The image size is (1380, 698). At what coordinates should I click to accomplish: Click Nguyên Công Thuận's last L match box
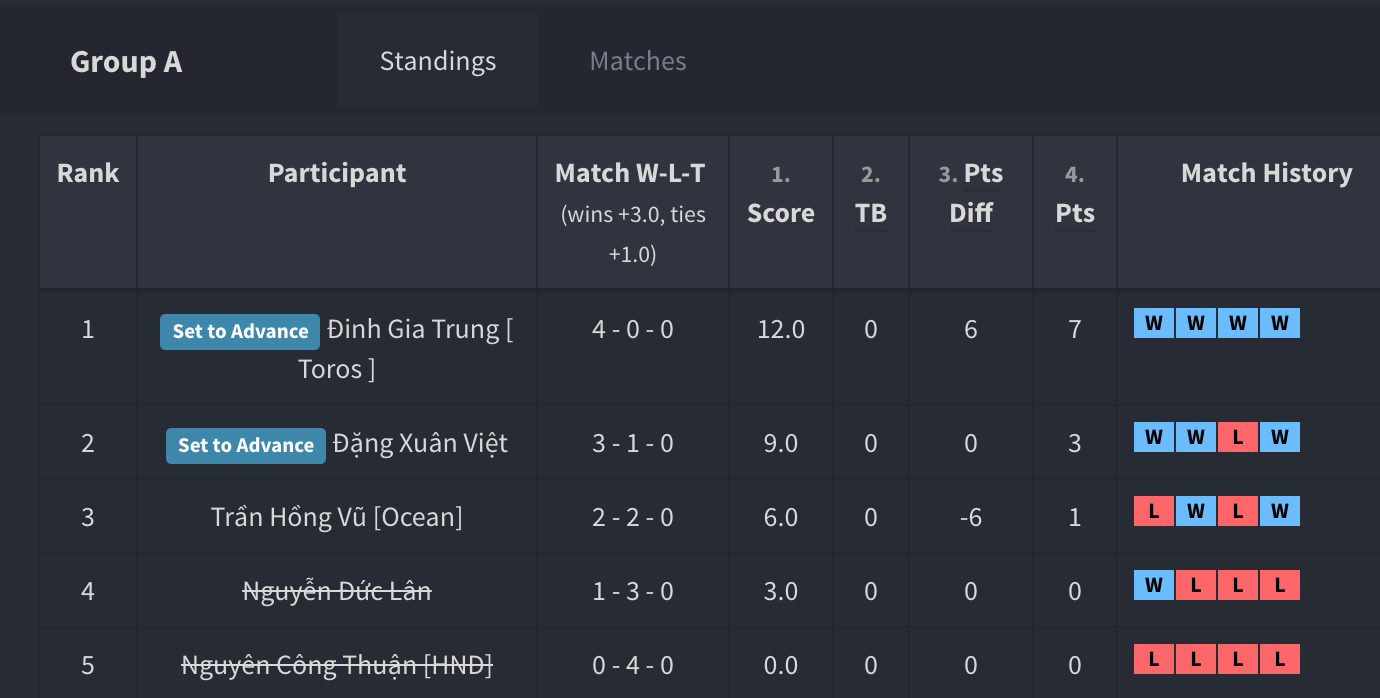pyautogui.click(x=1280, y=659)
